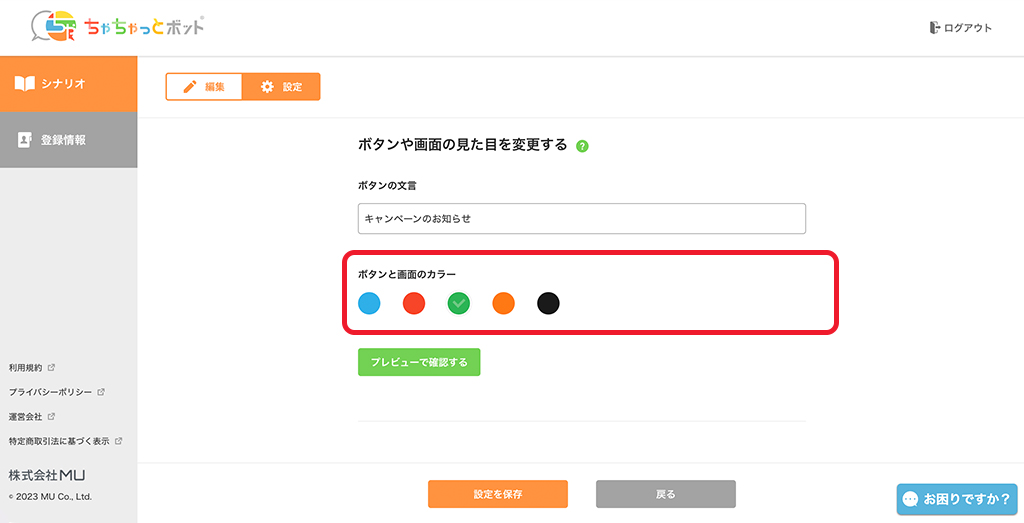Pick the black color swatch

[x=548, y=303]
